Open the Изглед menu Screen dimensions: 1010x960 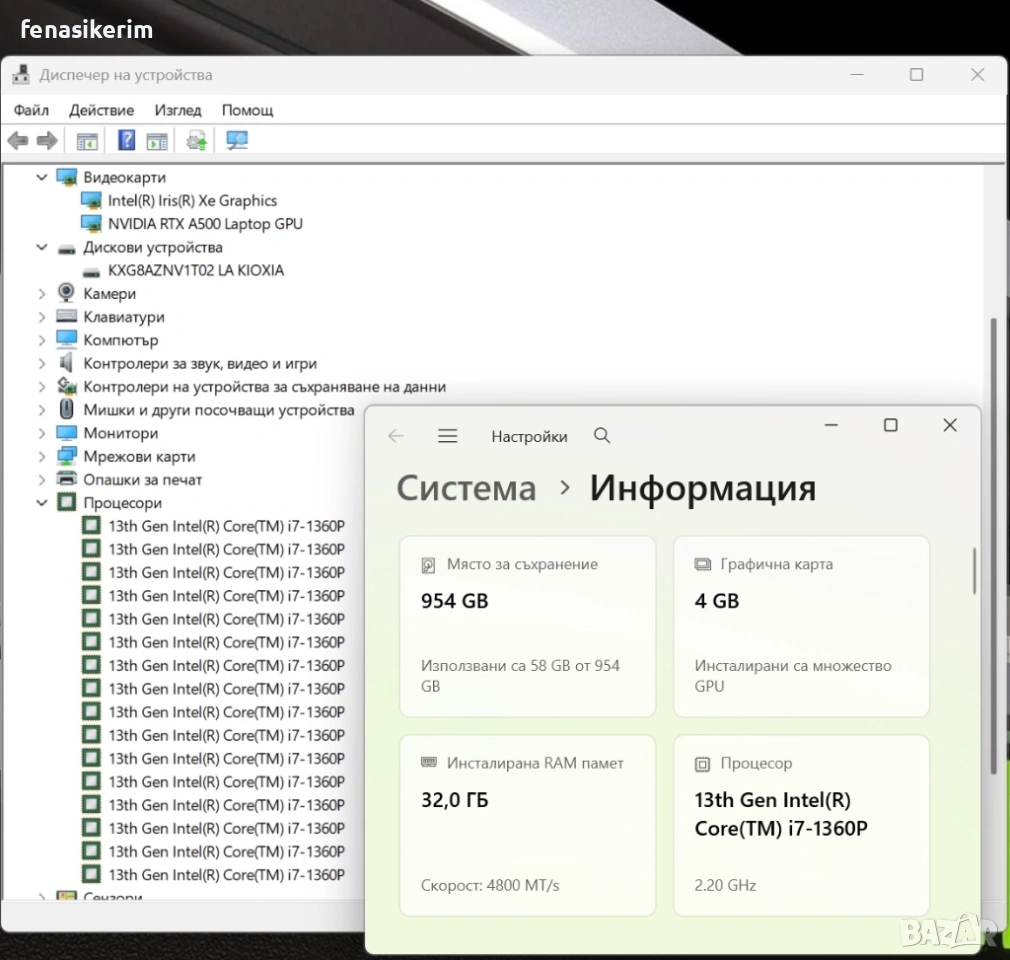coord(178,110)
